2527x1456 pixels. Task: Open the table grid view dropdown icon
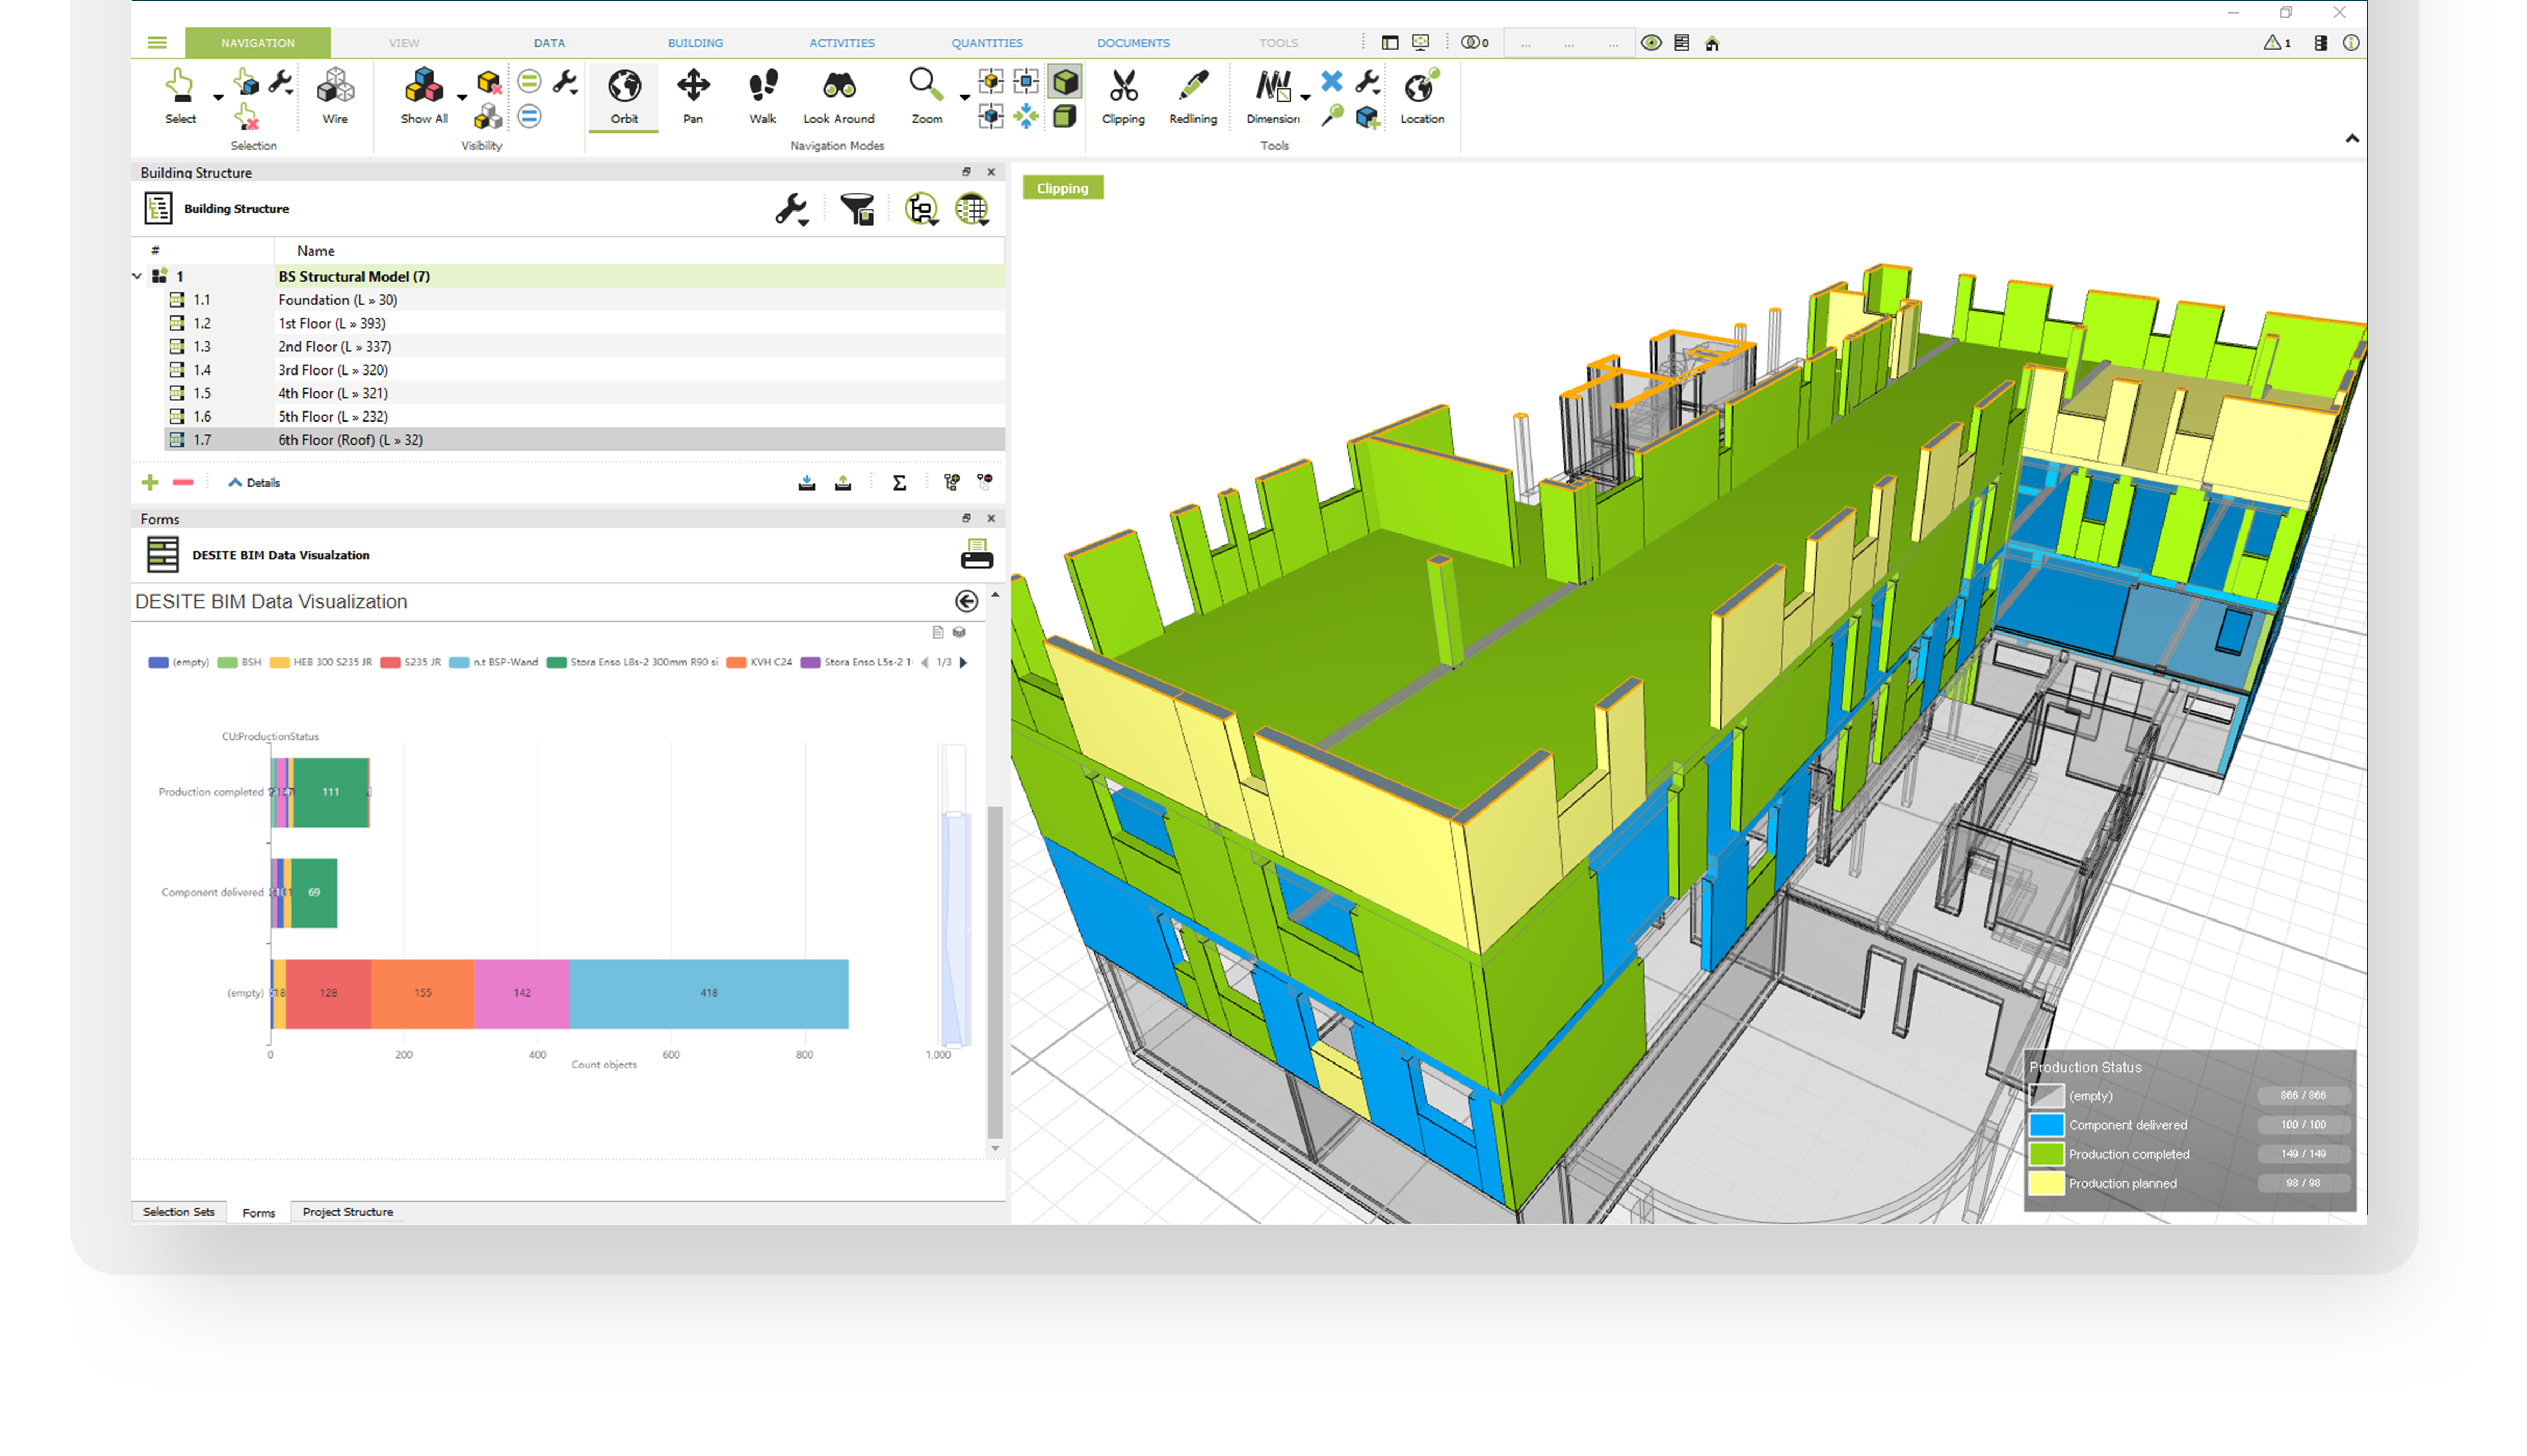(x=971, y=209)
